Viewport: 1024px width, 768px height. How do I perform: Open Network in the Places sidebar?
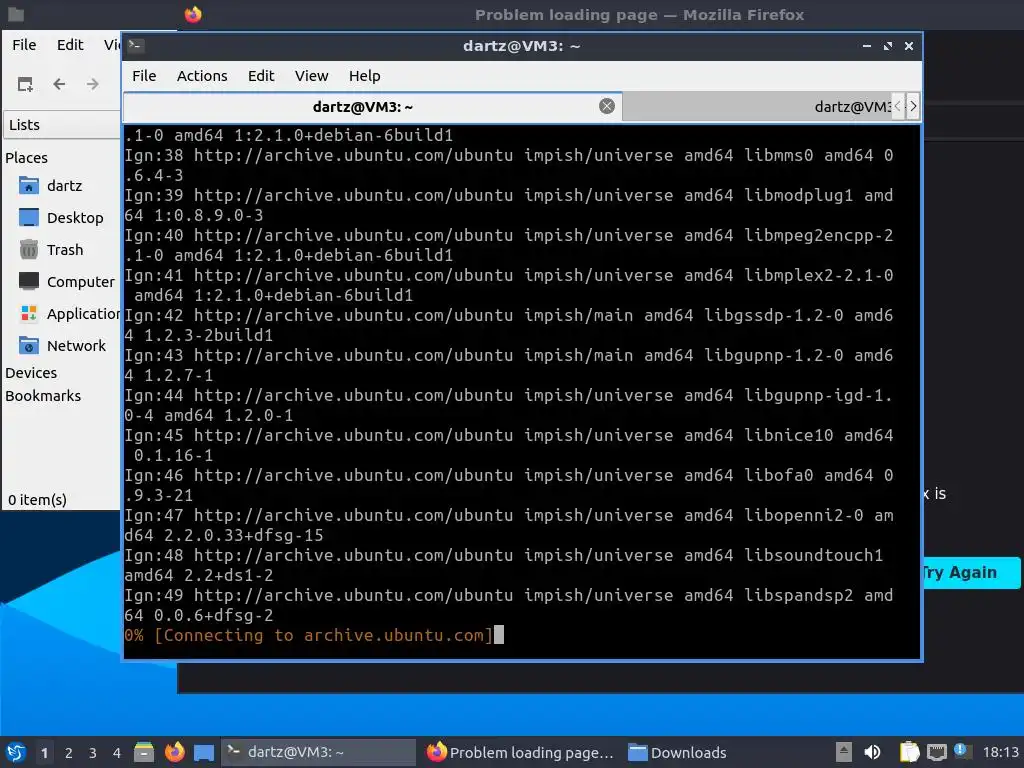click(62, 345)
